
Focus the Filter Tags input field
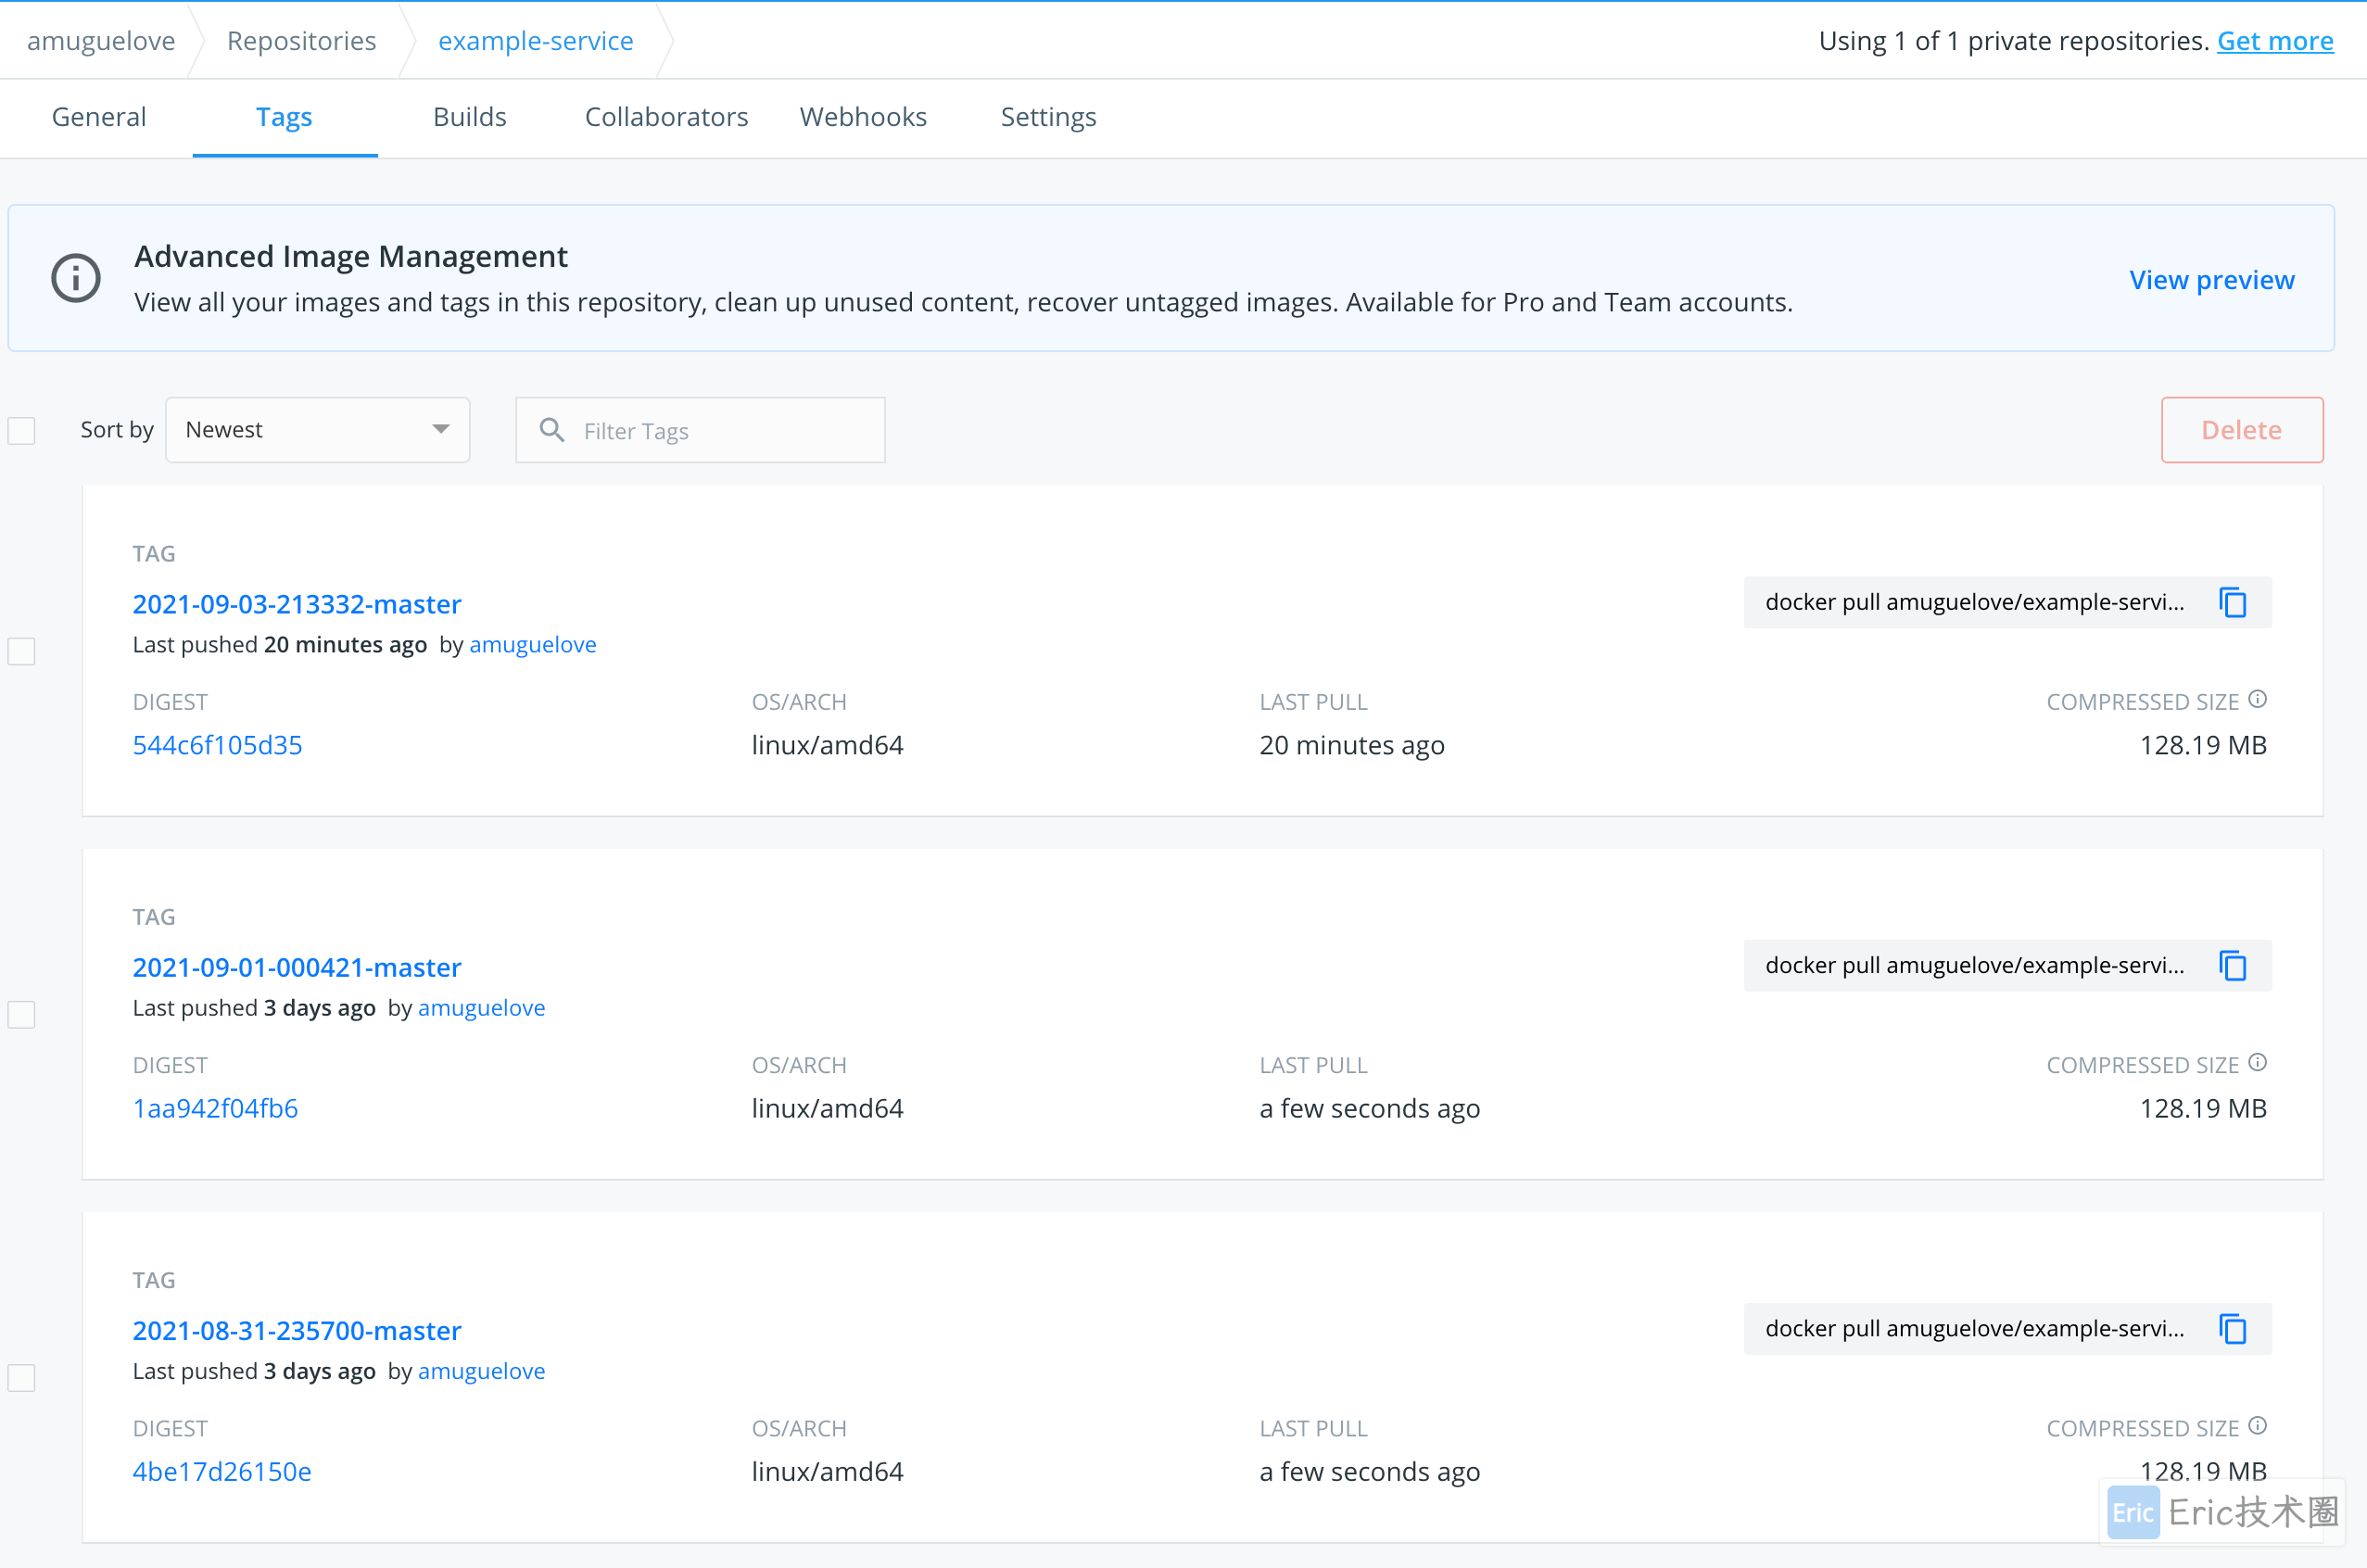(x=700, y=430)
